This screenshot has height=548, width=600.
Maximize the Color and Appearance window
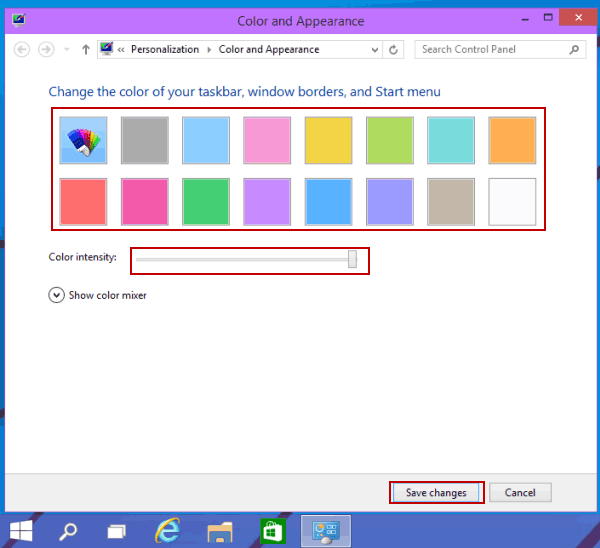(x=548, y=18)
